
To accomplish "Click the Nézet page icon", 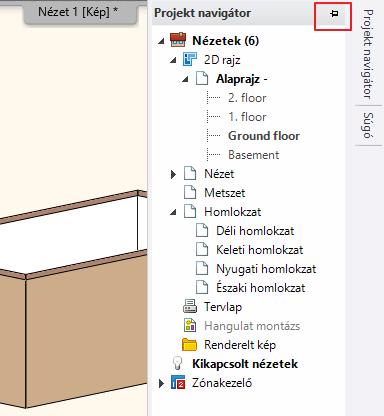I will 190,174.
